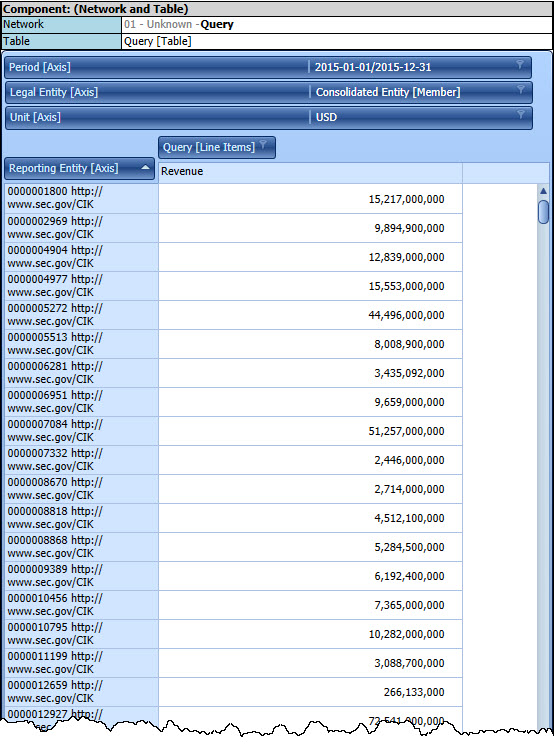Click the Legal Entity [Axis] label
Screen dimensions: 554x748
click(54, 92)
